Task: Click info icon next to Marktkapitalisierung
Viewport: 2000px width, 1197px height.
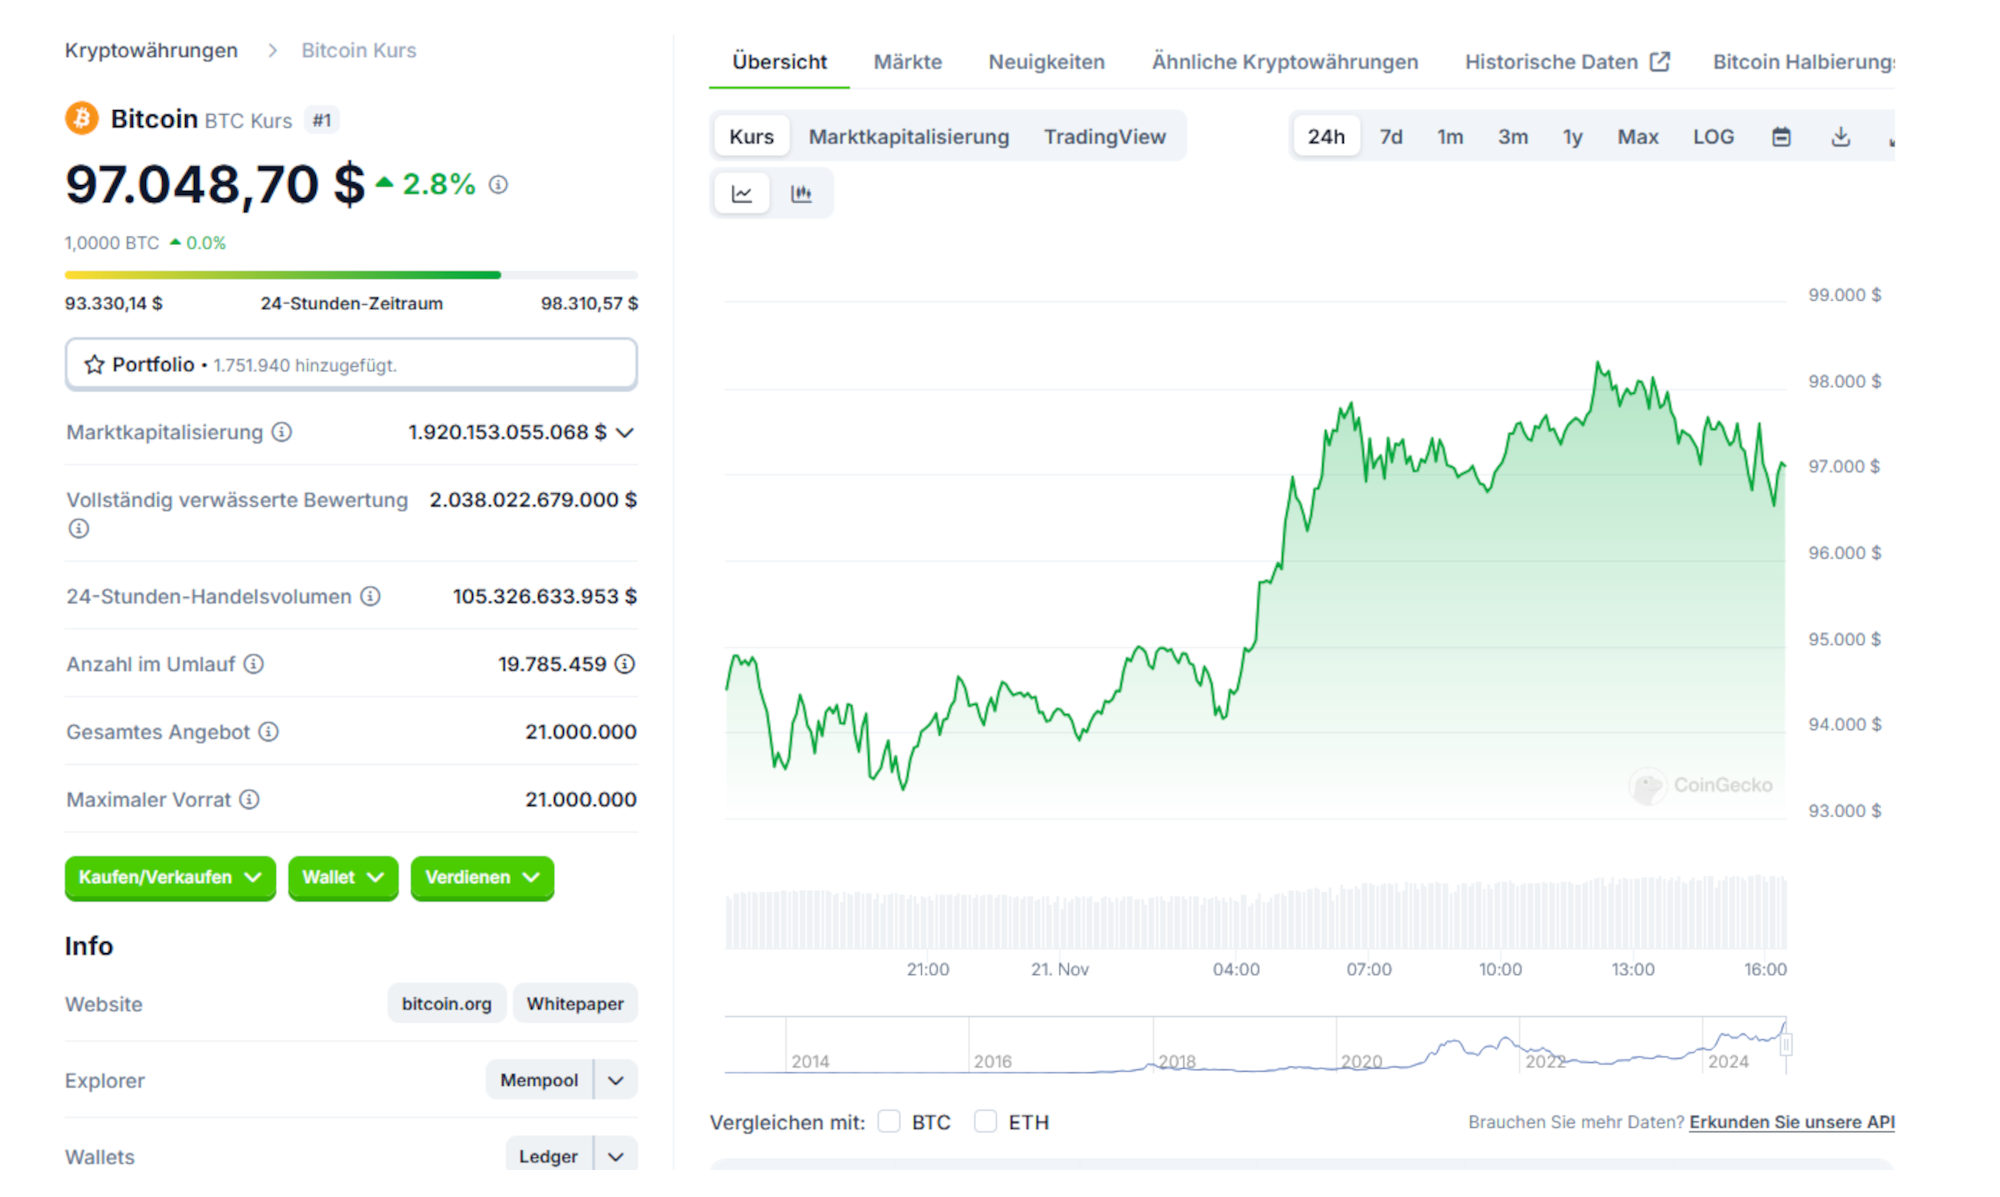Action: (282, 432)
